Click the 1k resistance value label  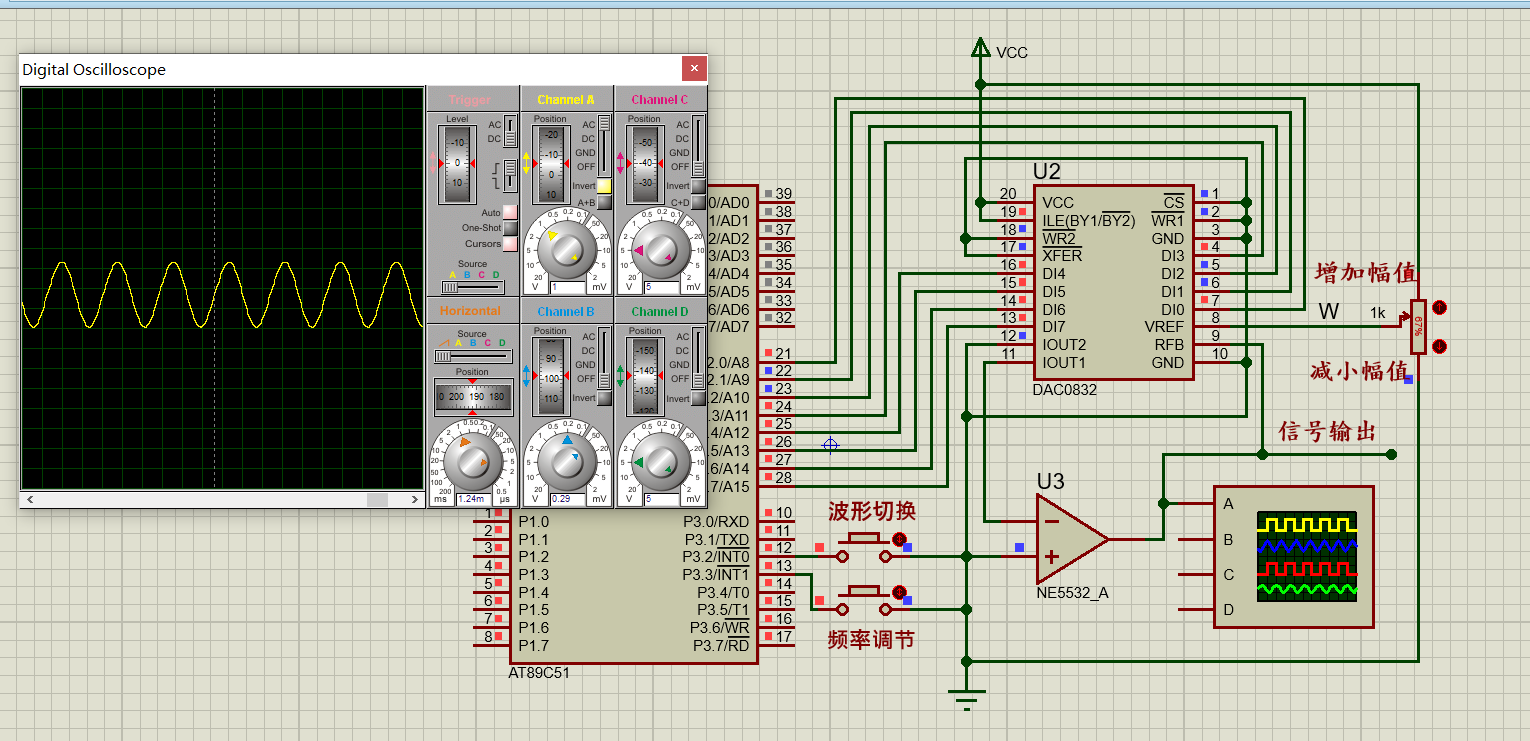coord(1378,313)
